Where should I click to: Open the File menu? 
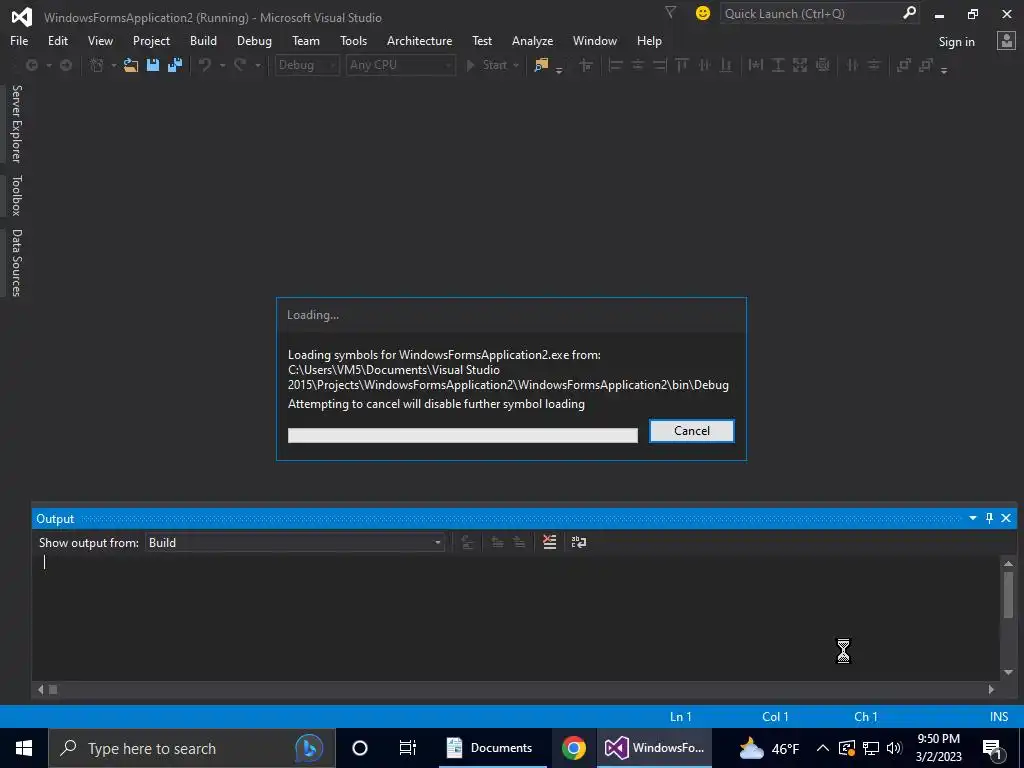coord(19,40)
